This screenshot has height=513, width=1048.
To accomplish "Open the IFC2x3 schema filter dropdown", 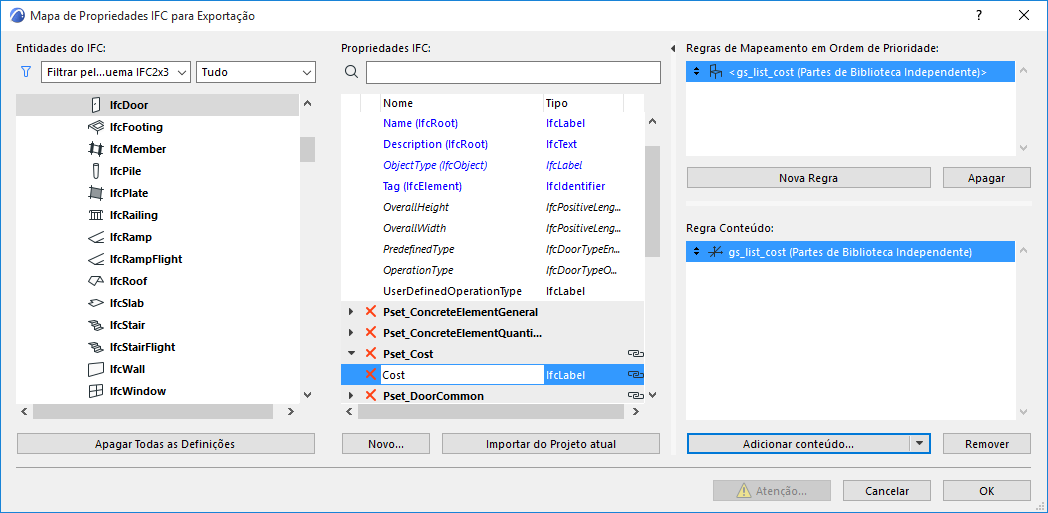I will click(117, 72).
